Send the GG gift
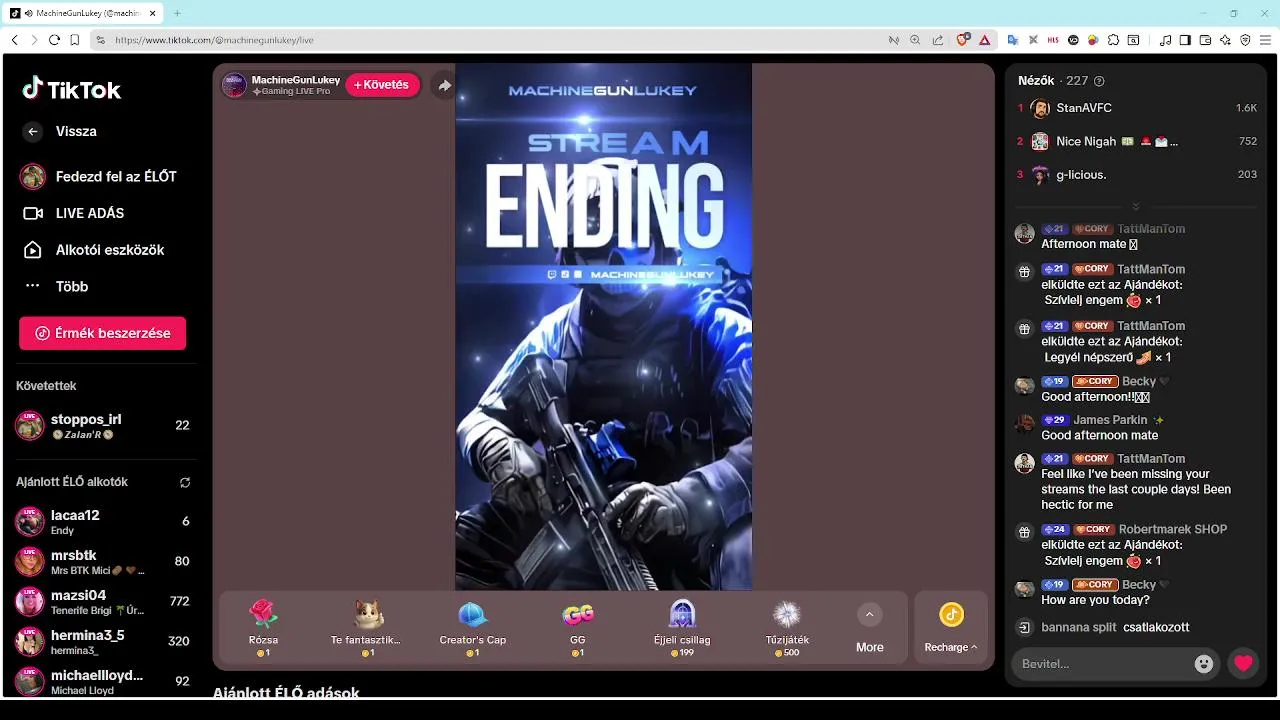The image size is (1280, 720). pyautogui.click(x=578, y=628)
